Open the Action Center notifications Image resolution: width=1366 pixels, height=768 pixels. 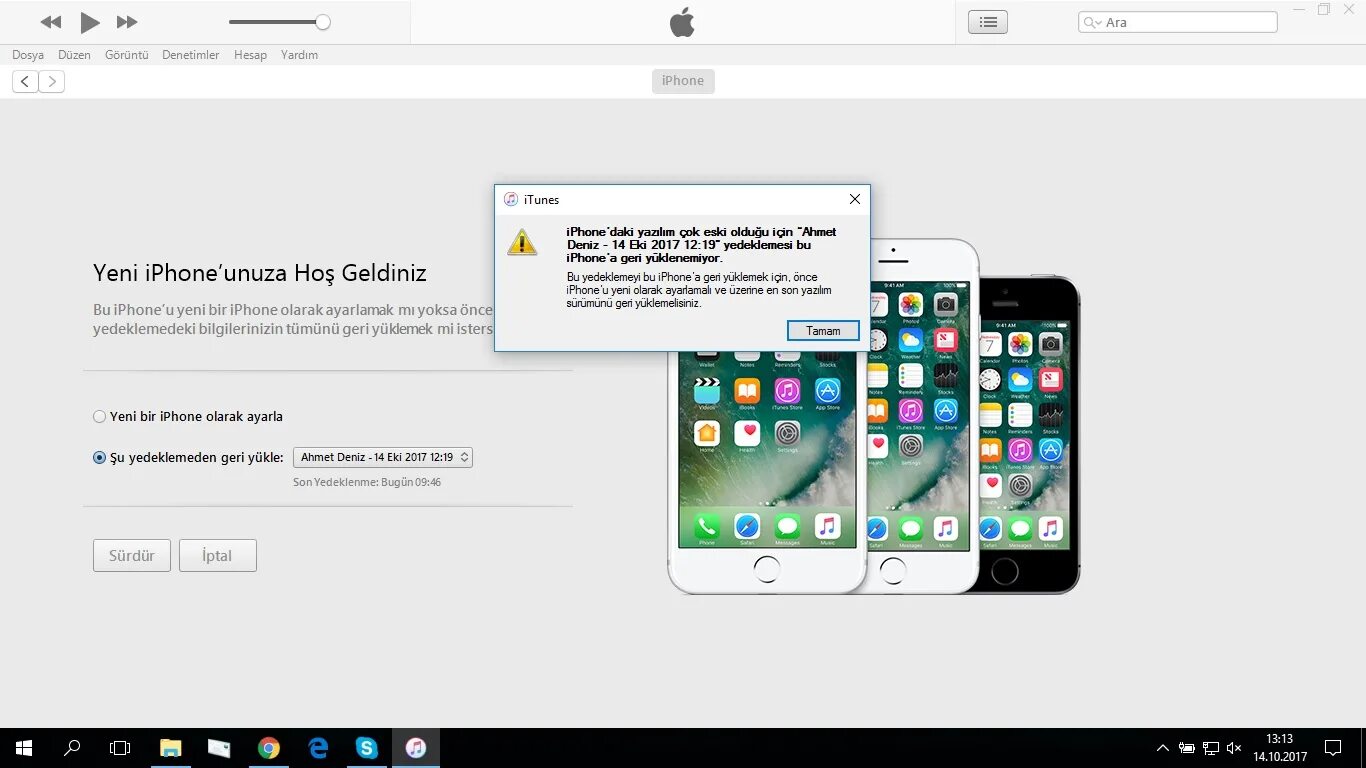coord(1333,748)
